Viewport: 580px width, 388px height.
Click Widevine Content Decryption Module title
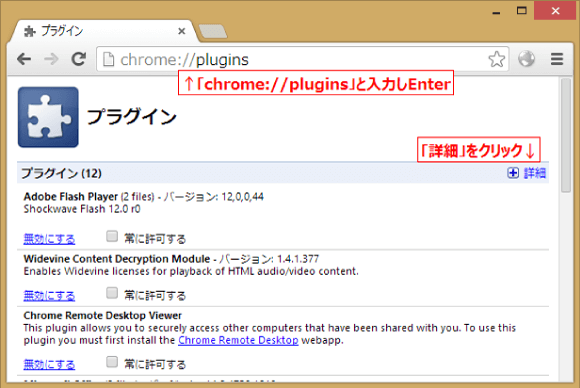(117, 259)
